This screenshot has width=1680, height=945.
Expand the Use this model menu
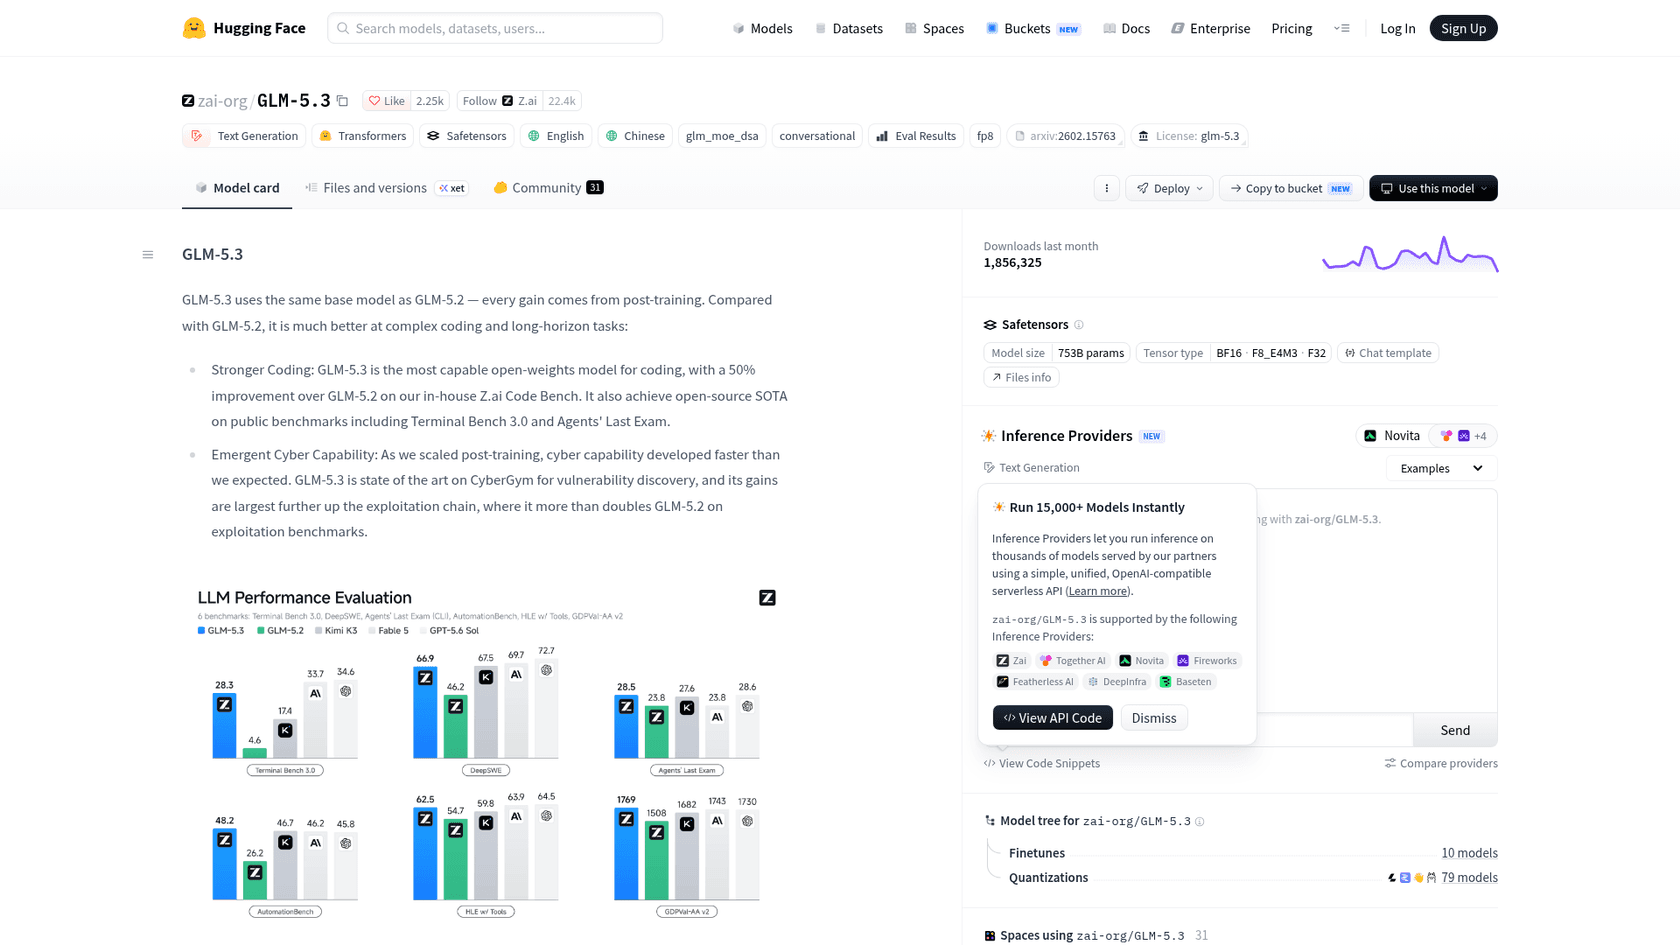click(1433, 188)
